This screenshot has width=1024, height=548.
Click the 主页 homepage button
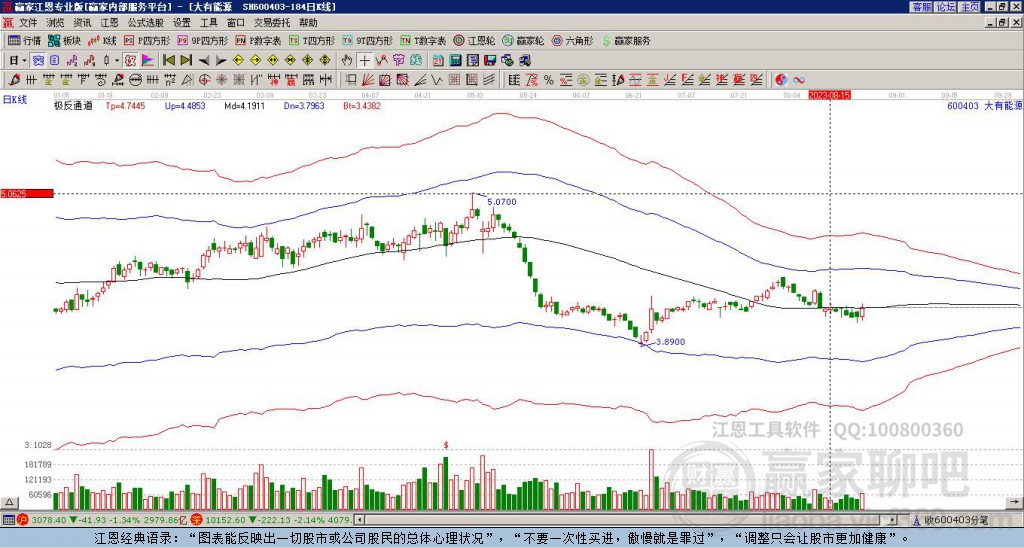pos(970,7)
